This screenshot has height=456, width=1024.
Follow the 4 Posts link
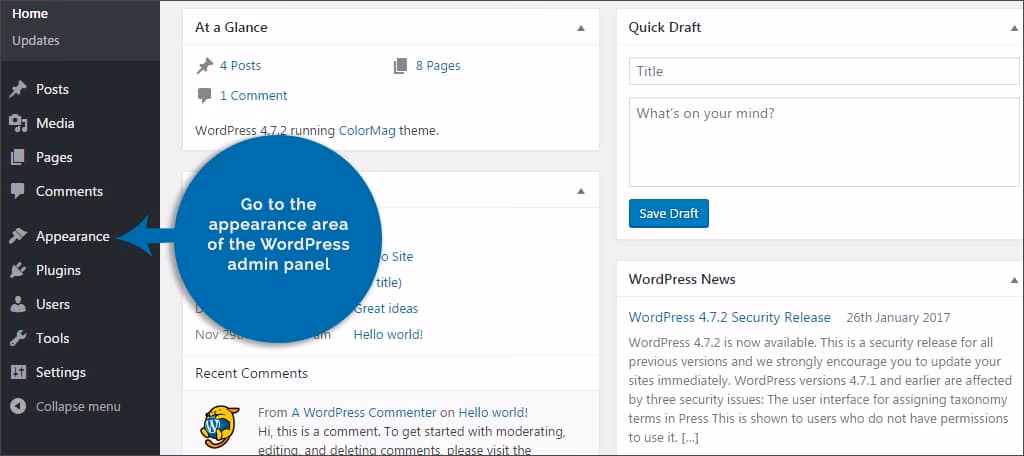[x=240, y=65]
